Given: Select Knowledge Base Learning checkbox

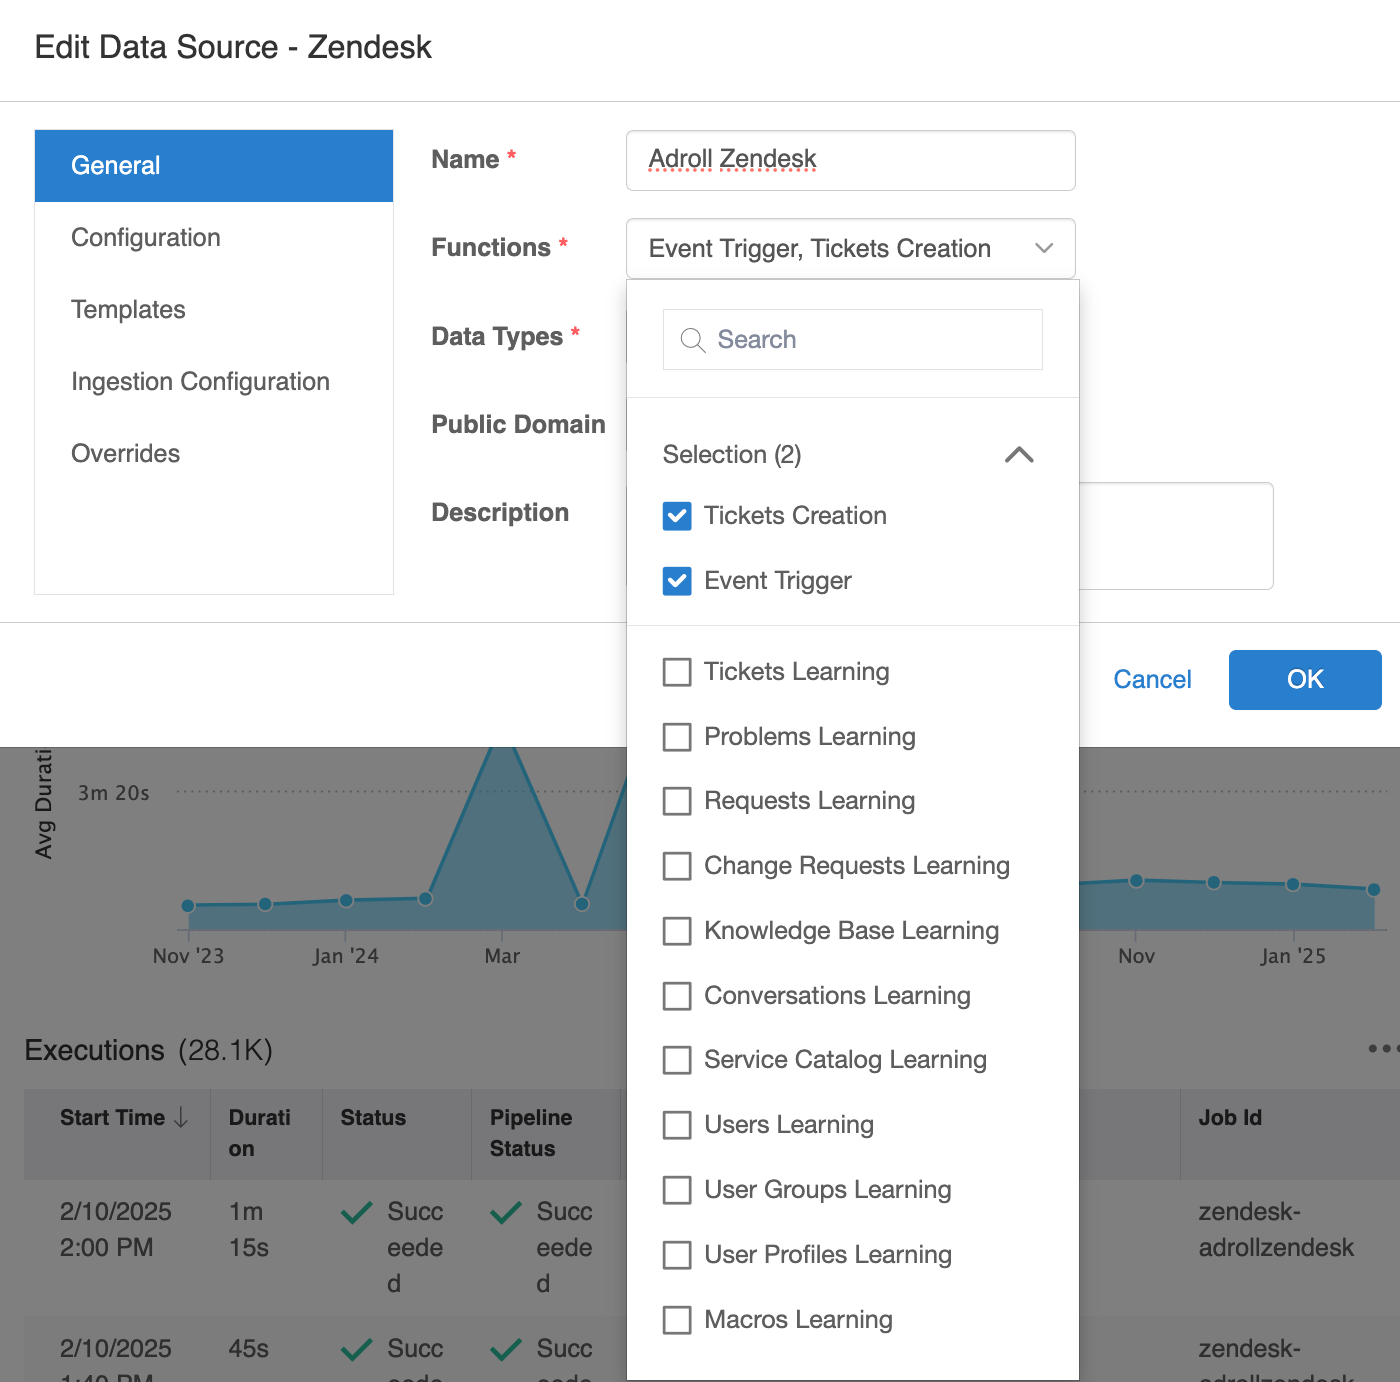Looking at the screenshot, I should (x=677, y=931).
